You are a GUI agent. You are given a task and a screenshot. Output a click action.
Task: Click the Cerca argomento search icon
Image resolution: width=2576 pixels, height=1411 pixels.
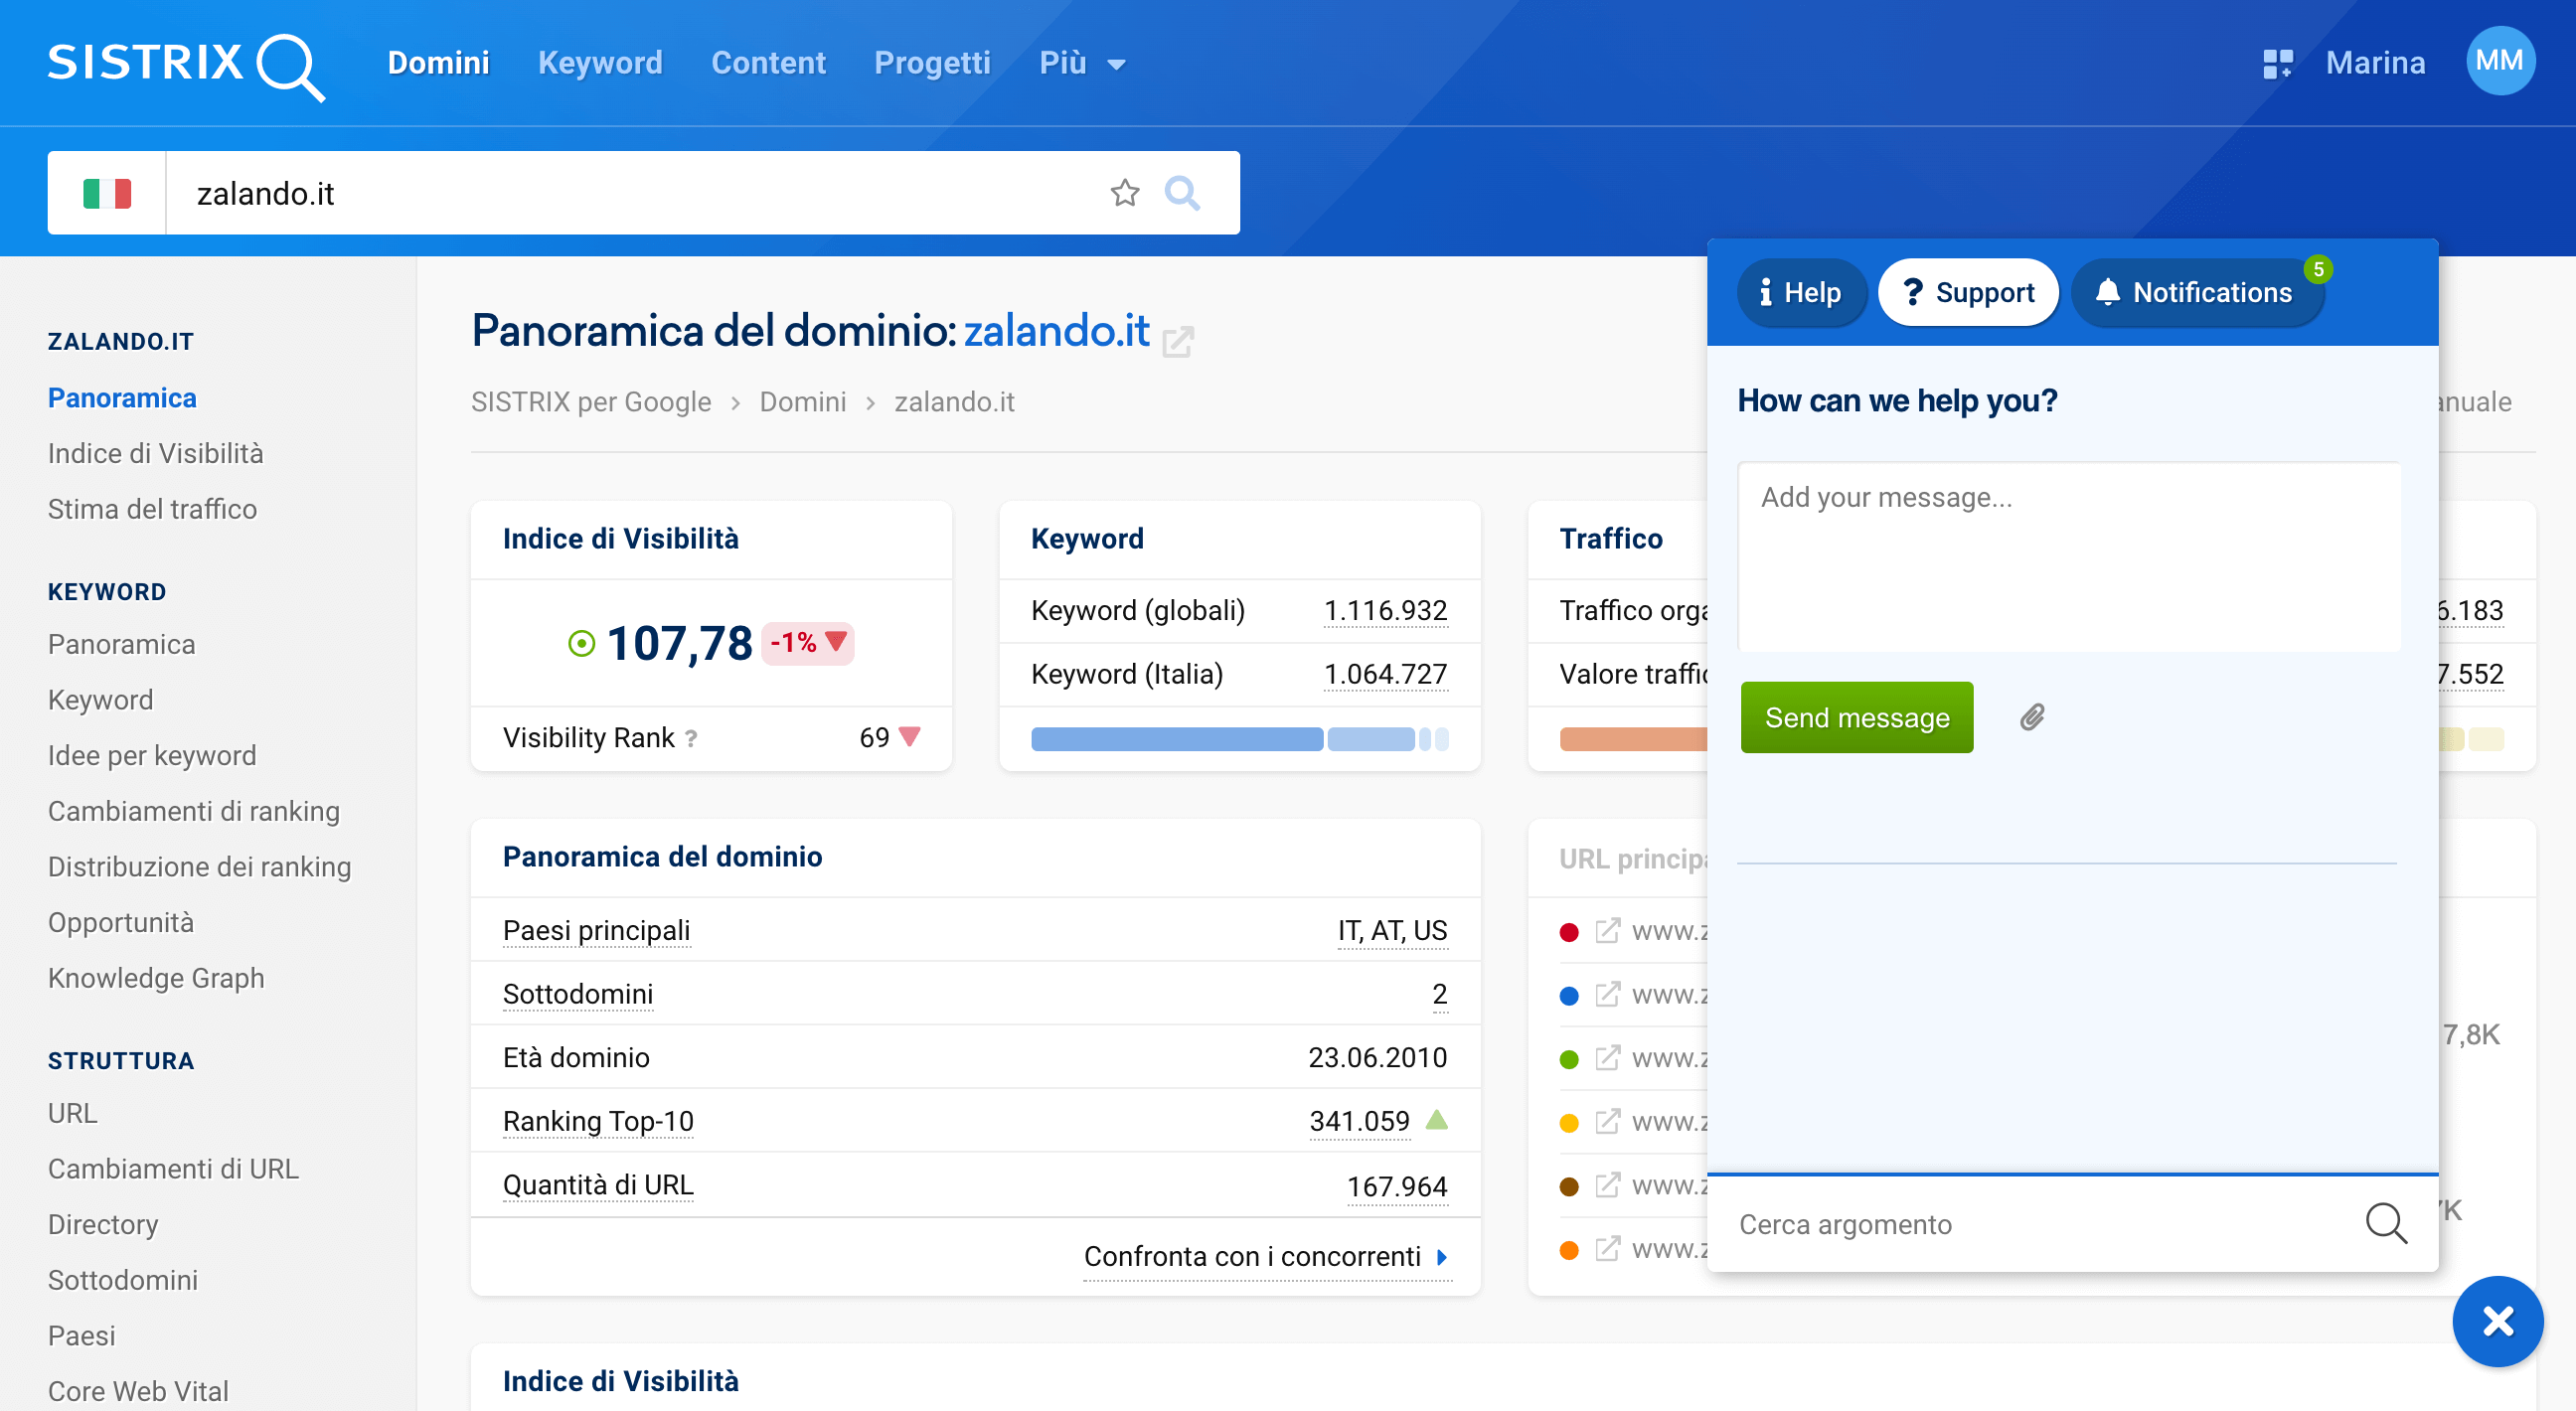coord(2385,1223)
